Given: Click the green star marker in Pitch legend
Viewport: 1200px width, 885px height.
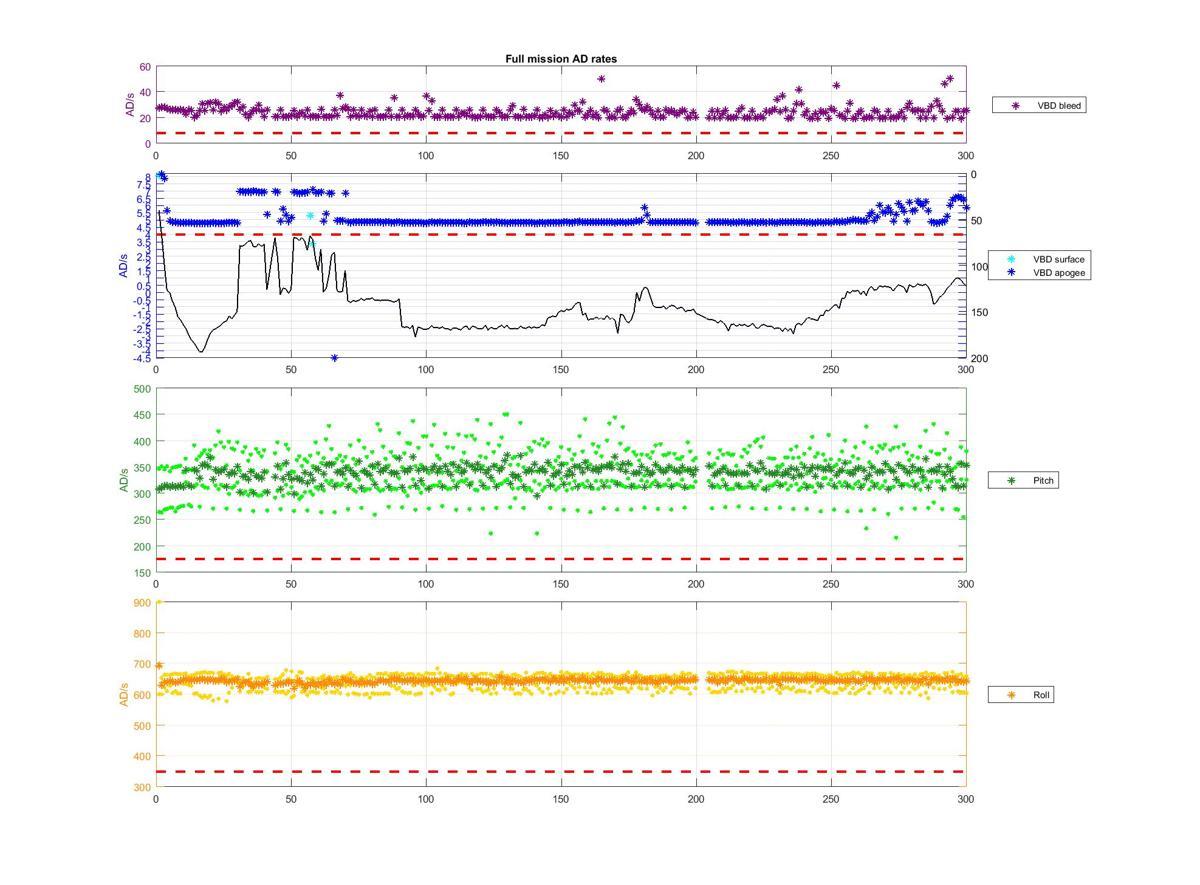Looking at the screenshot, I should click(x=1011, y=481).
